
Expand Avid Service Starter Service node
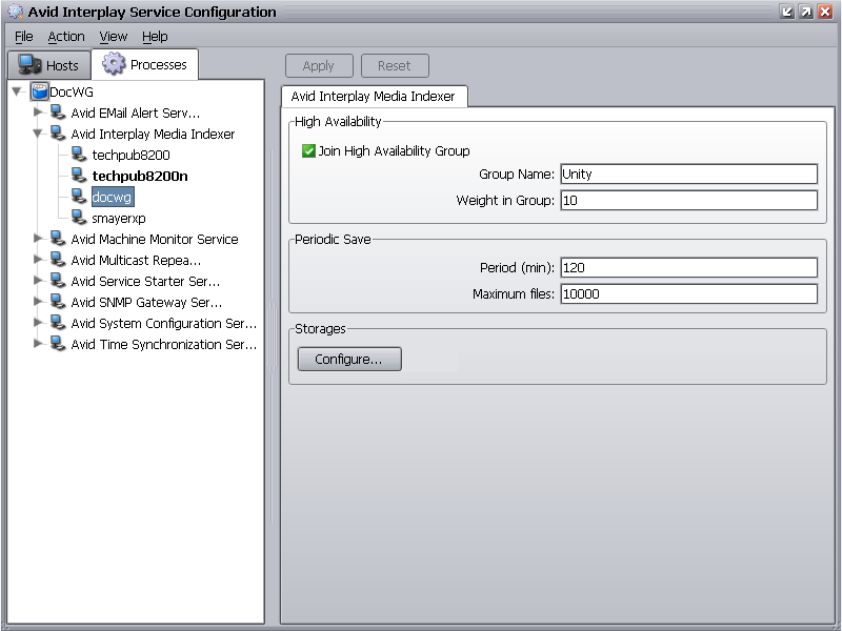click(38, 280)
